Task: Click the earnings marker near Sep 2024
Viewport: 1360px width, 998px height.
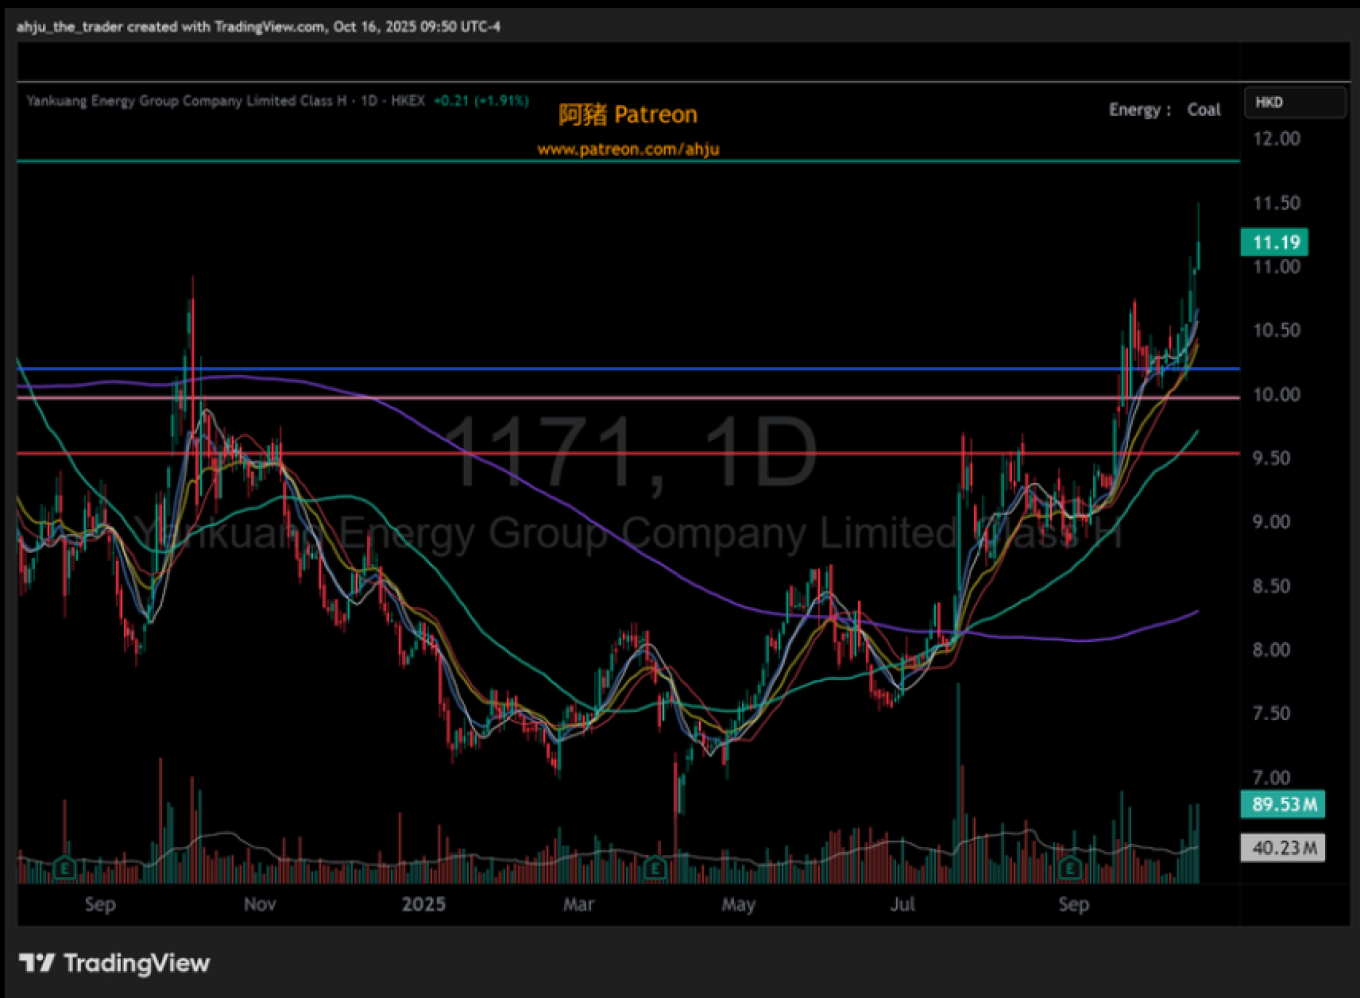Action: pyautogui.click(x=65, y=867)
